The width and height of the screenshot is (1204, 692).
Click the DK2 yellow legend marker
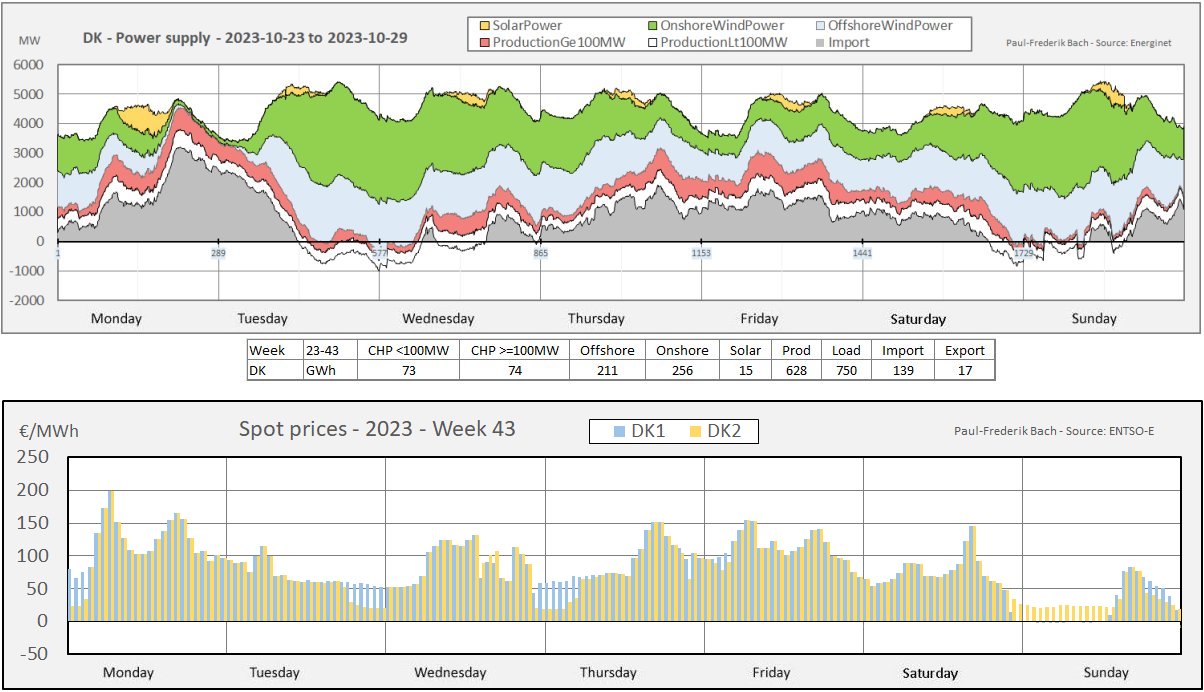696,431
